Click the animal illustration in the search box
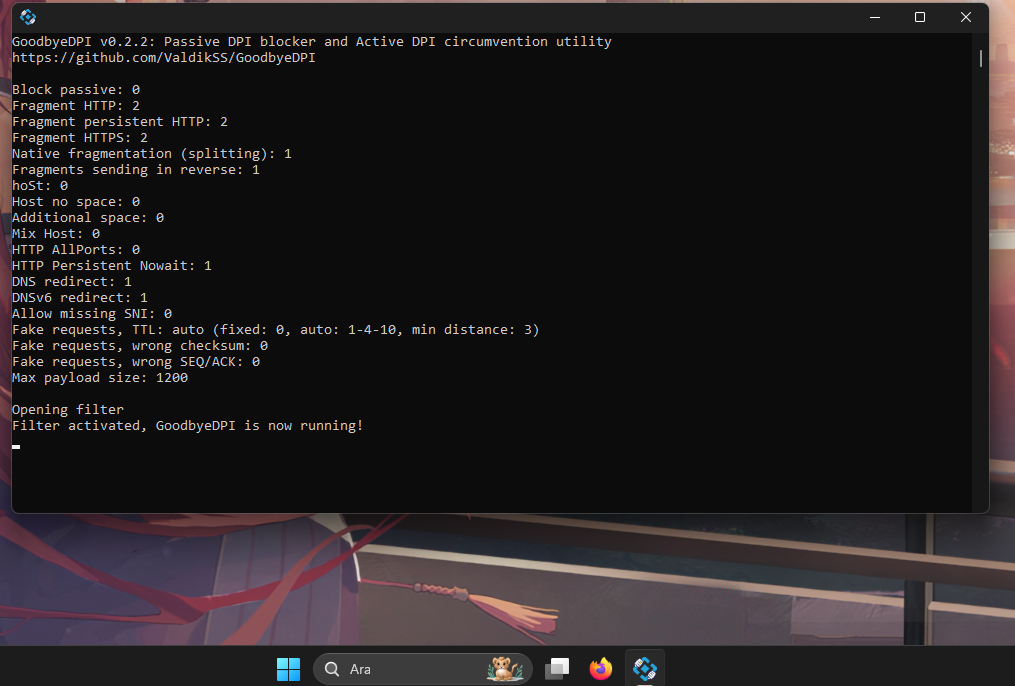 point(504,669)
